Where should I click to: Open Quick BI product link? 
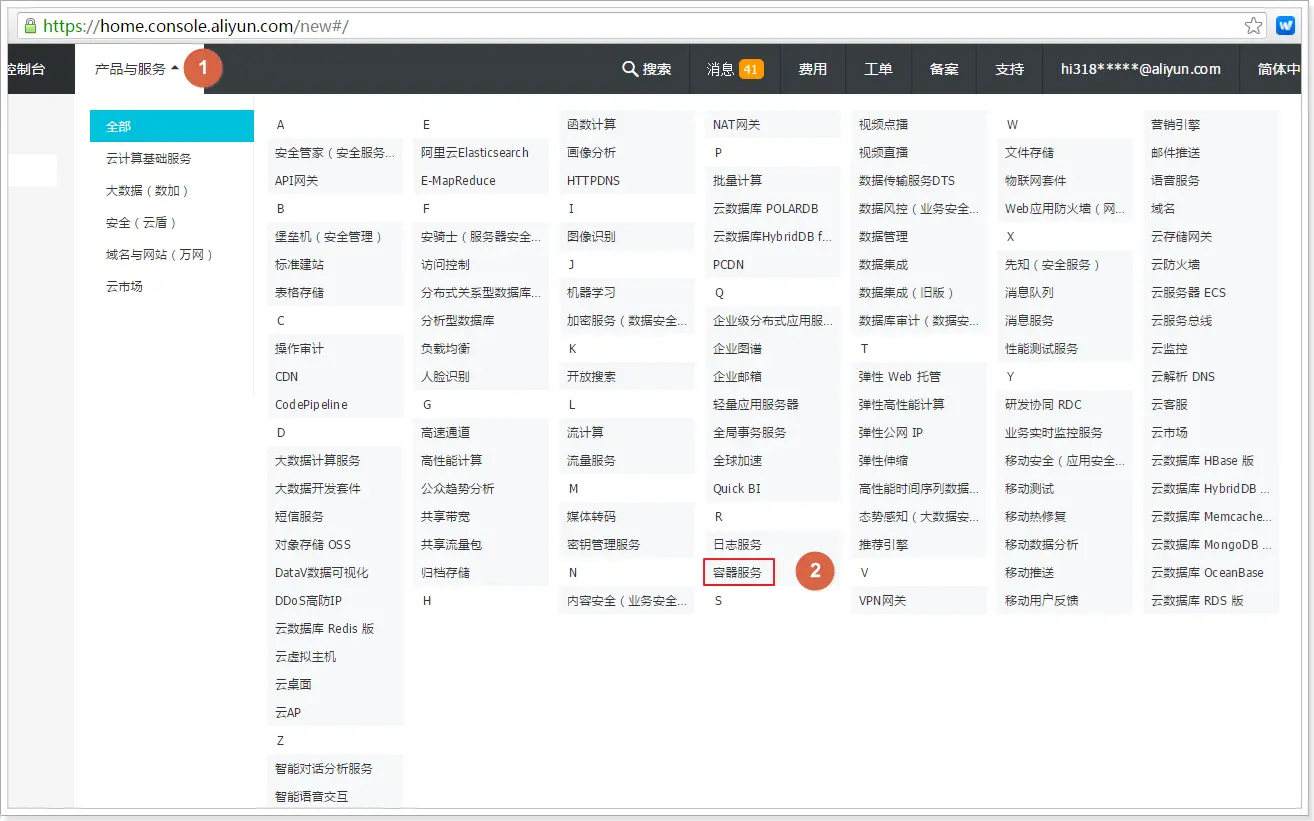tap(736, 489)
